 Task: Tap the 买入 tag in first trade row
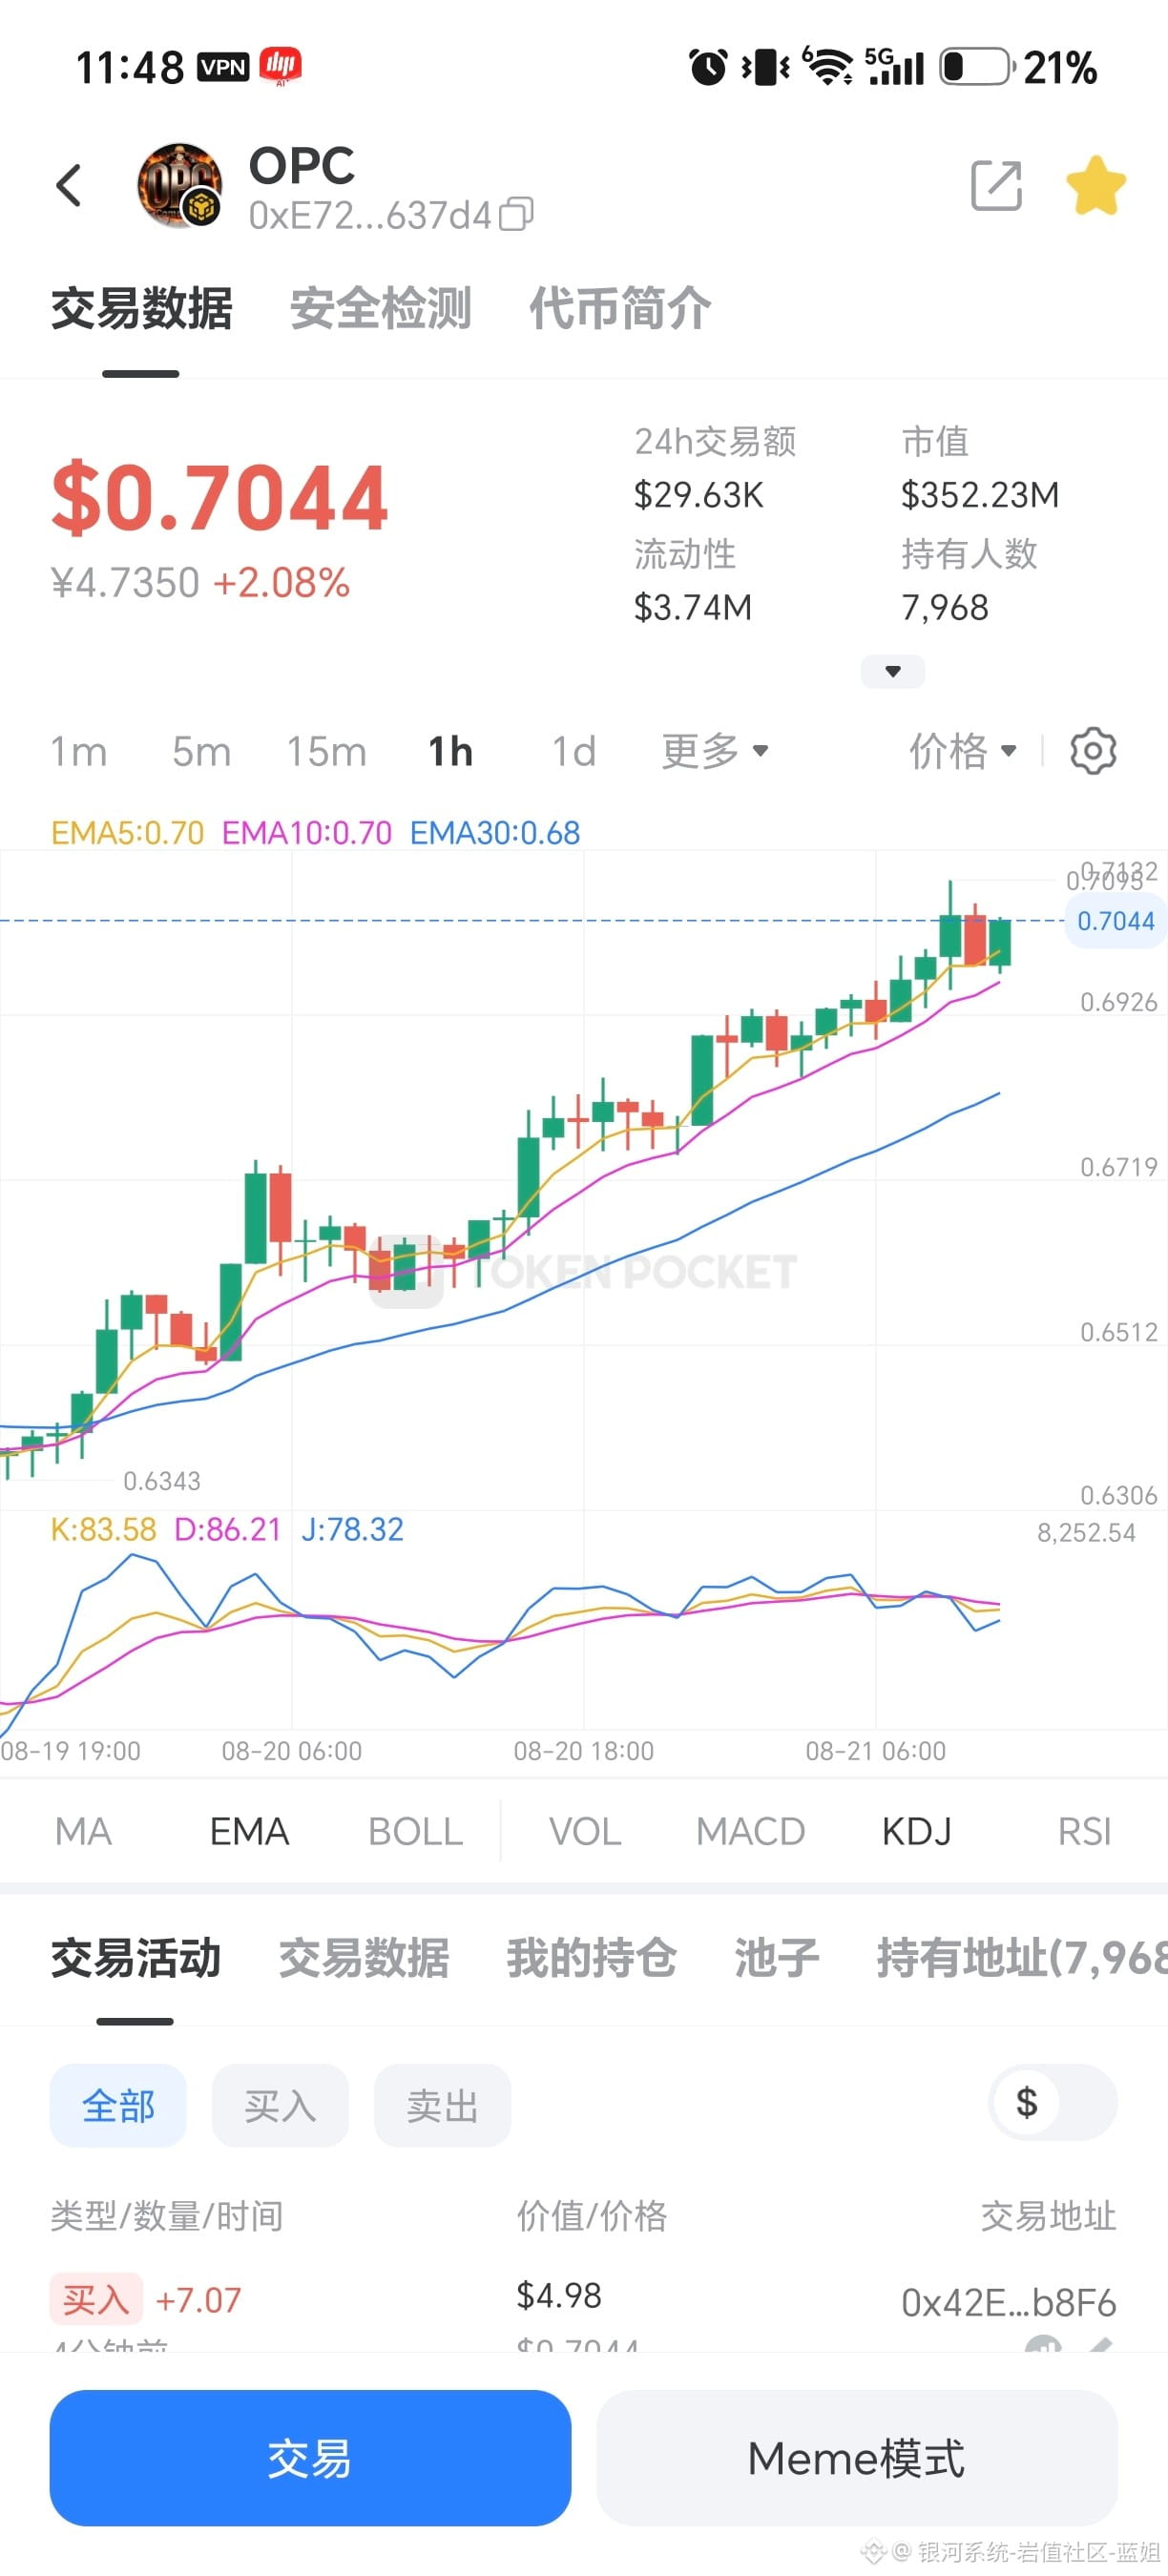(96, 2300)
